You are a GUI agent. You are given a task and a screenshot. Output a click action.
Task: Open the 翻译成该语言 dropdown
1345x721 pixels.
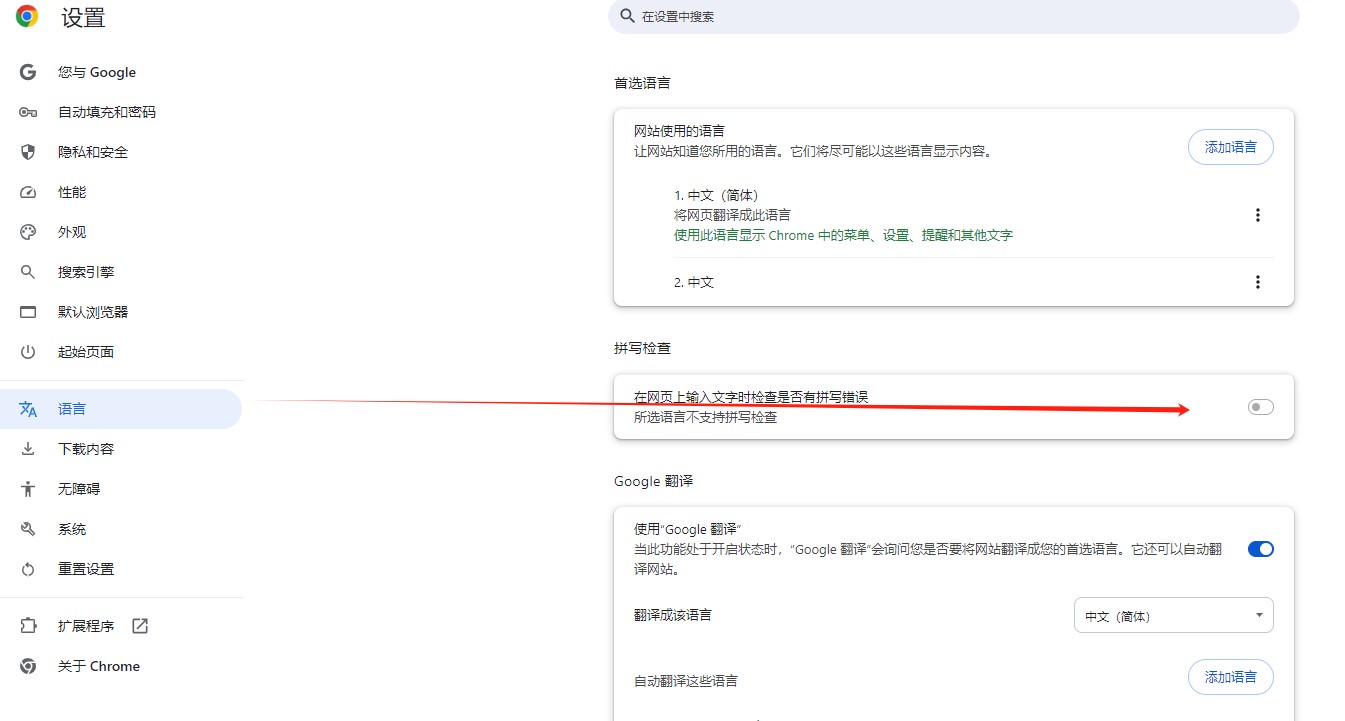pyautogui.click(x=1174, y=615)
